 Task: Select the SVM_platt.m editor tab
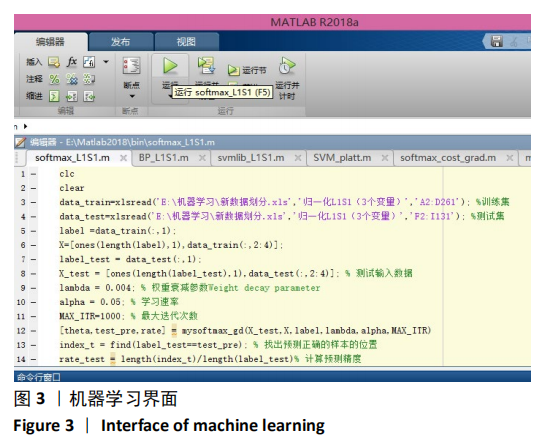pos(342,158)
